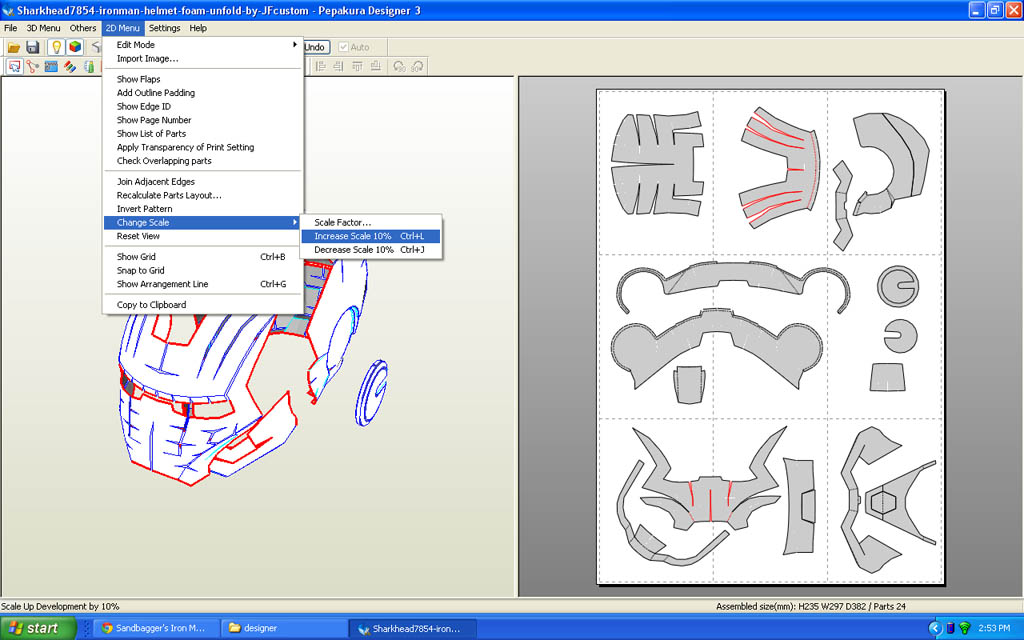Click the green-and-blue cylinder toolbar icon
This screenshot has width=1024, height=640.
[89, 67]
